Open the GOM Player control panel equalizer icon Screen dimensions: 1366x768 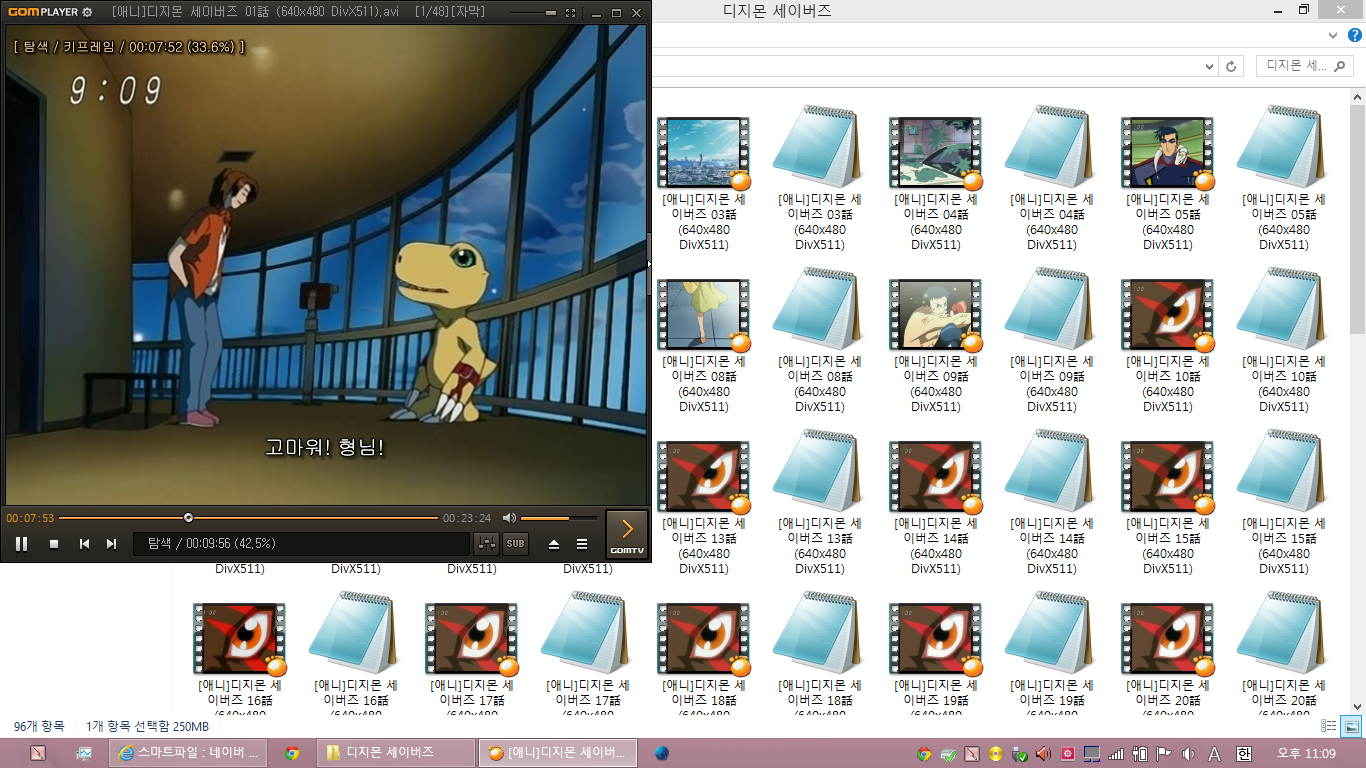(487, 544)
